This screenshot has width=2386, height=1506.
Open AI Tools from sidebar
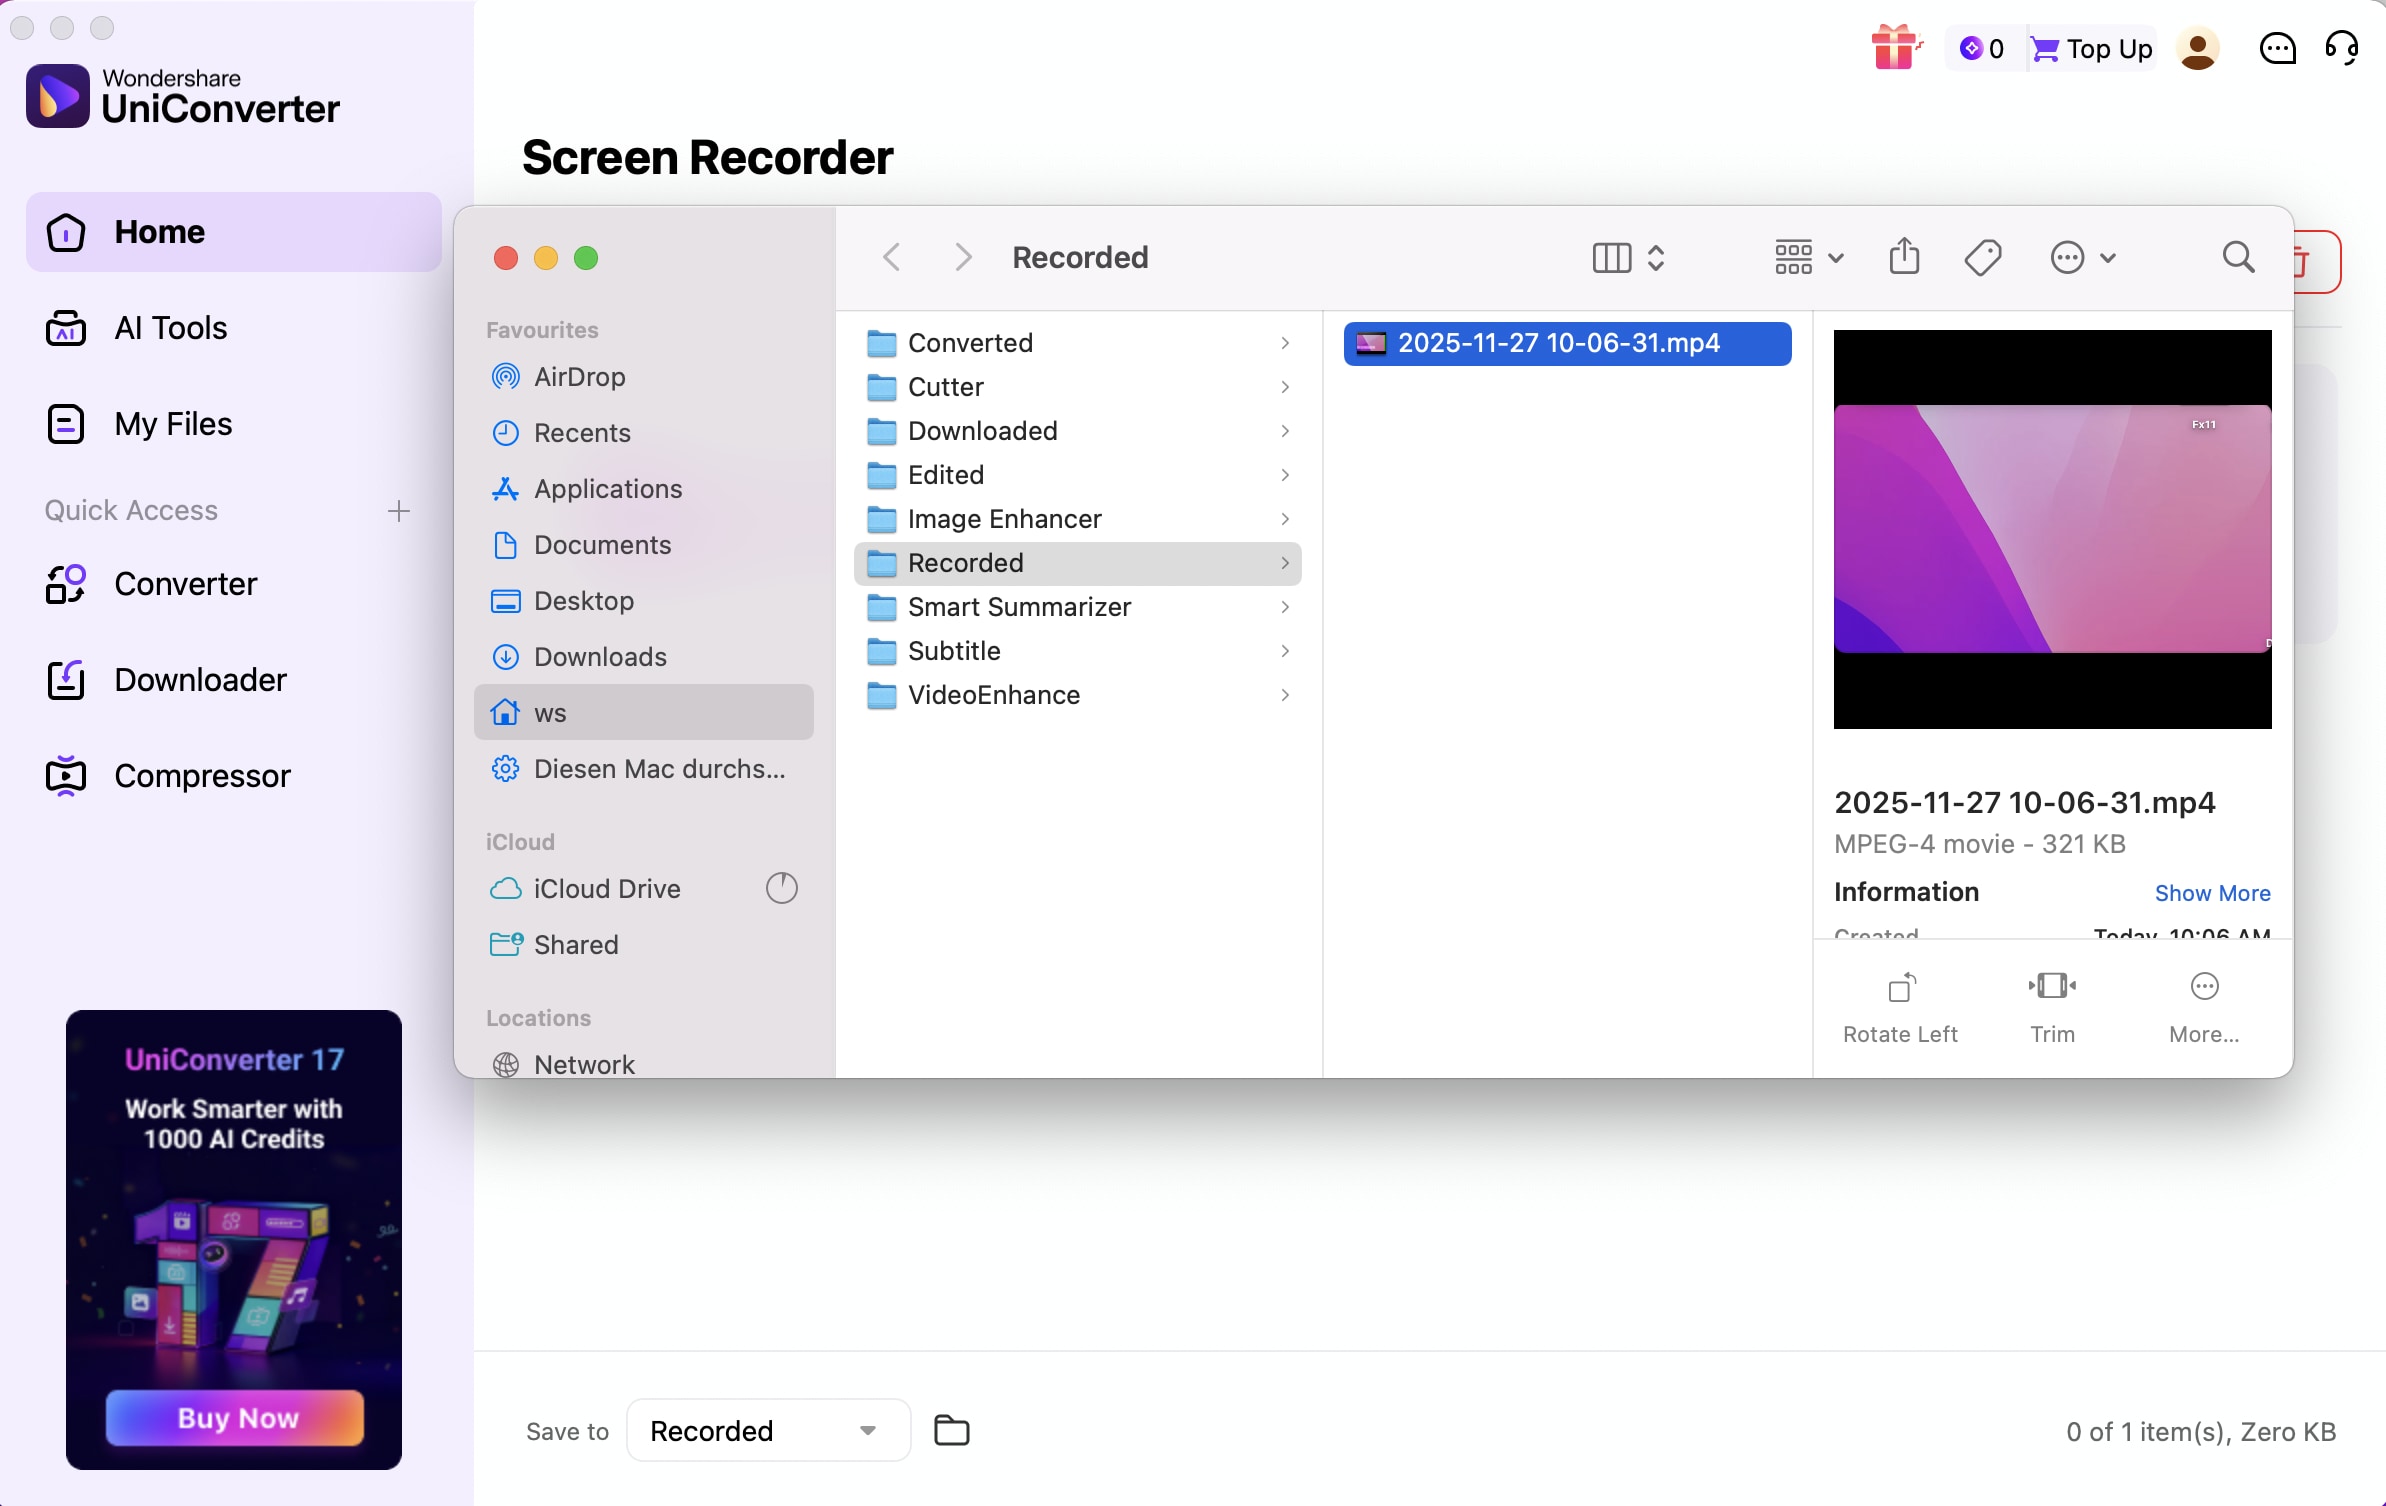tap(171, 327)
